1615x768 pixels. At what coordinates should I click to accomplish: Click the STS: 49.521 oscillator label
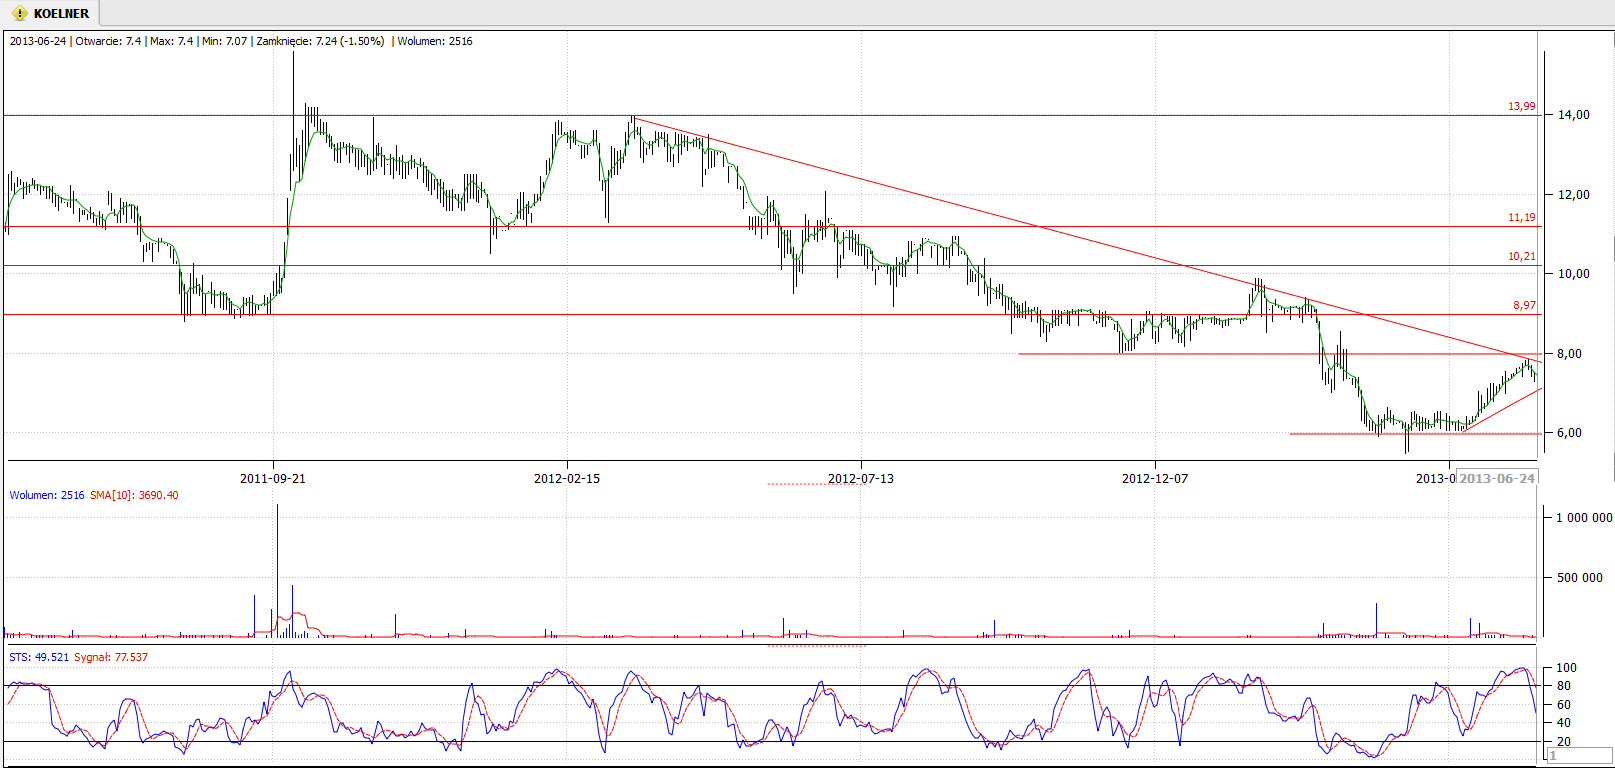click(x=39, y=657)
